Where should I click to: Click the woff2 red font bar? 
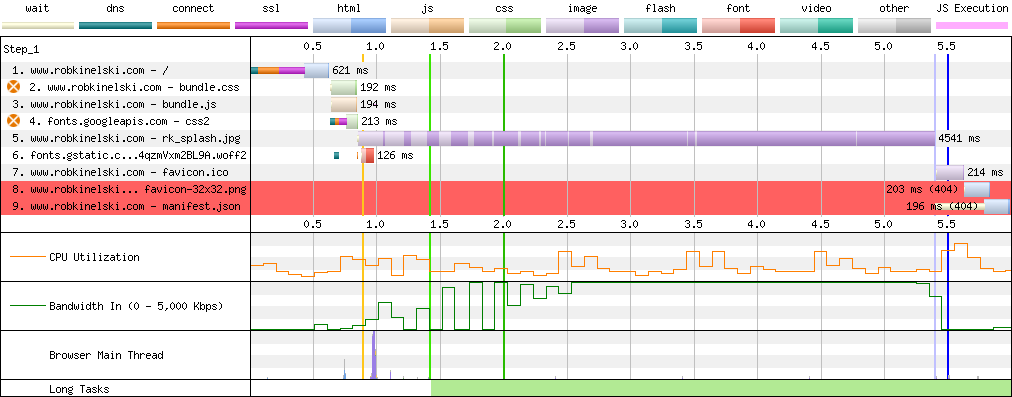pyautogui.click(x=367, y=155)
